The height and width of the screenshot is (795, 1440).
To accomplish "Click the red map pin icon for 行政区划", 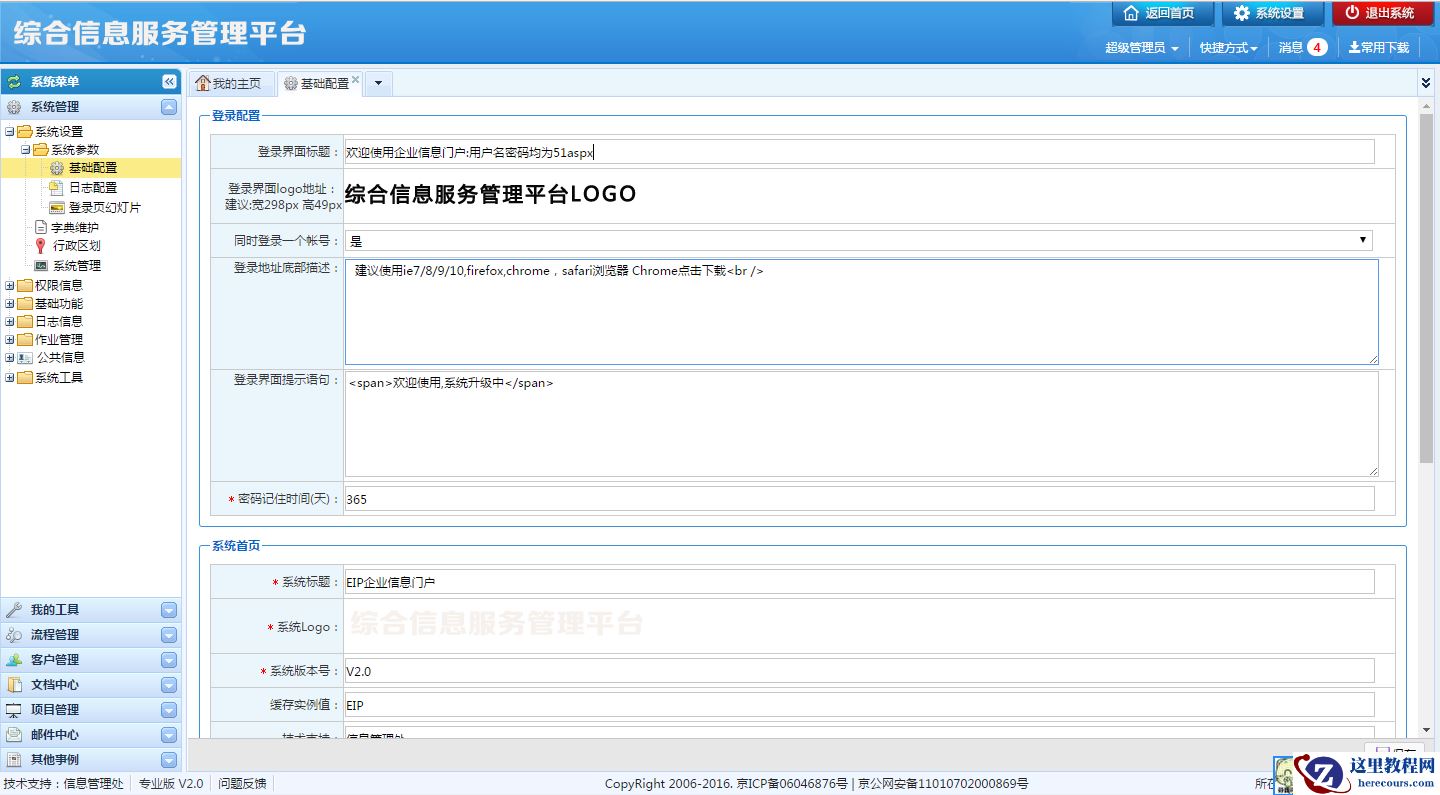I will click(41, 245).
